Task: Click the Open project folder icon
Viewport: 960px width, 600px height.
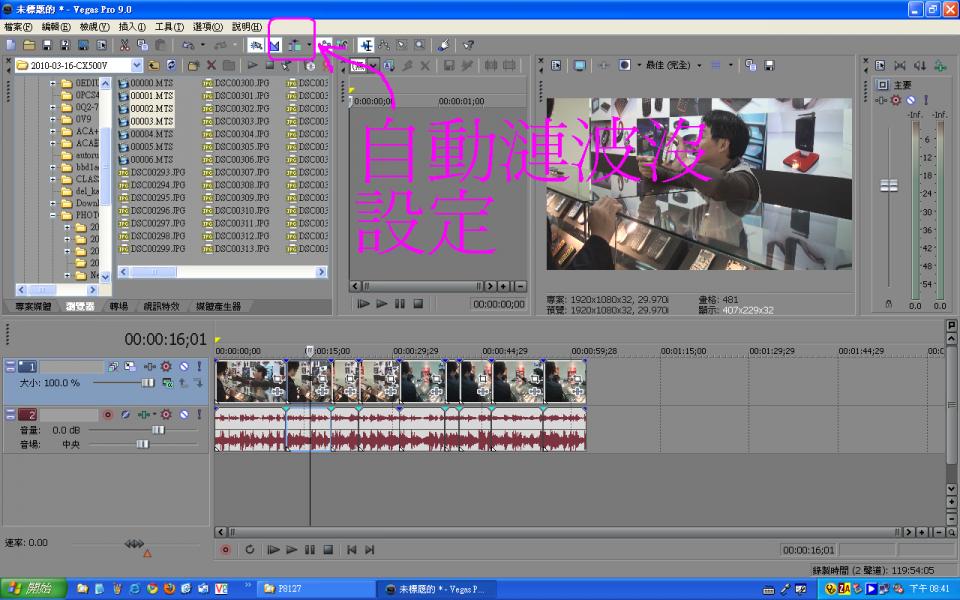Action: 29,45
